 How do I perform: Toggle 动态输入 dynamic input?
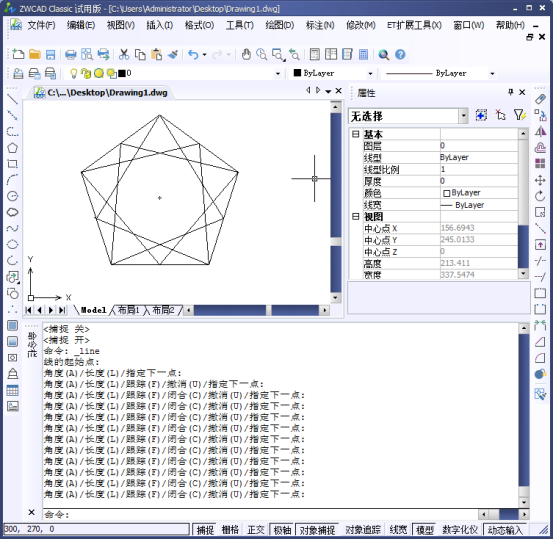pos(505,529)
